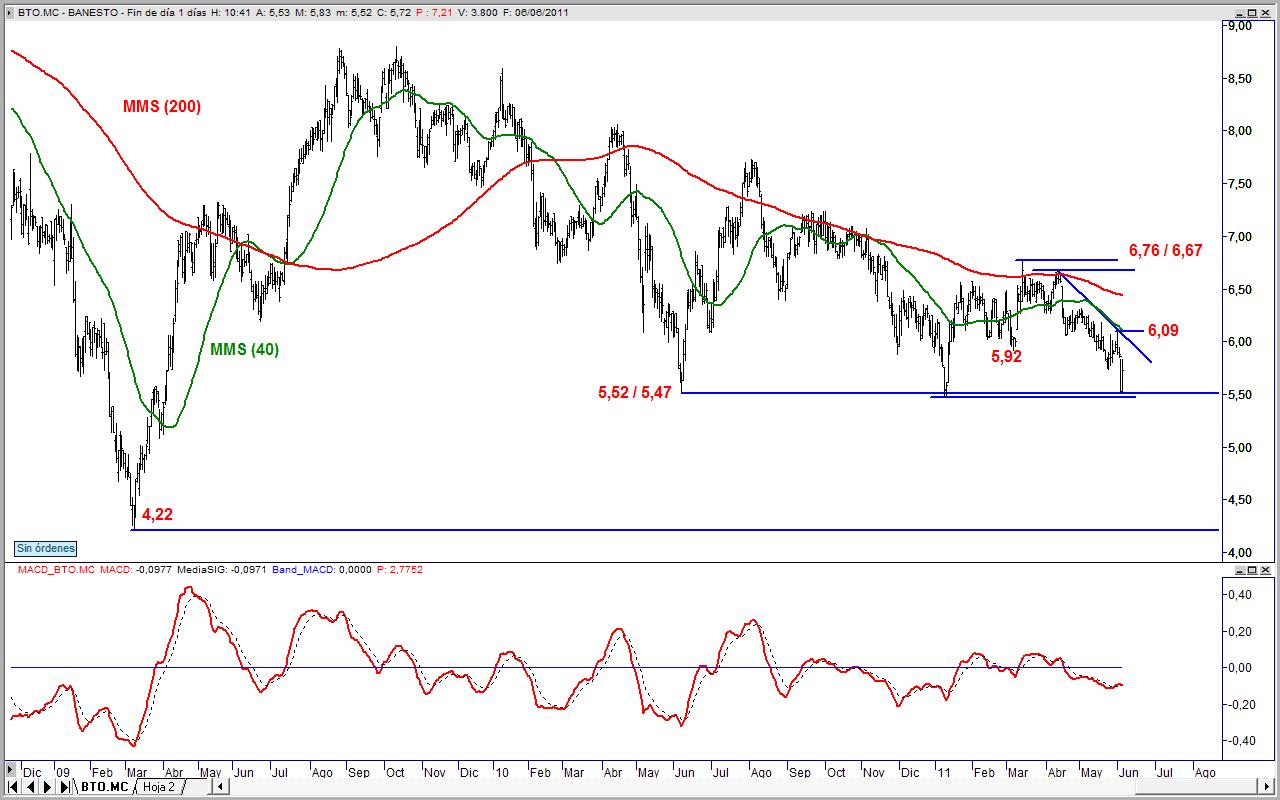Jump to the first sheet tab

(x=12, y=787)
